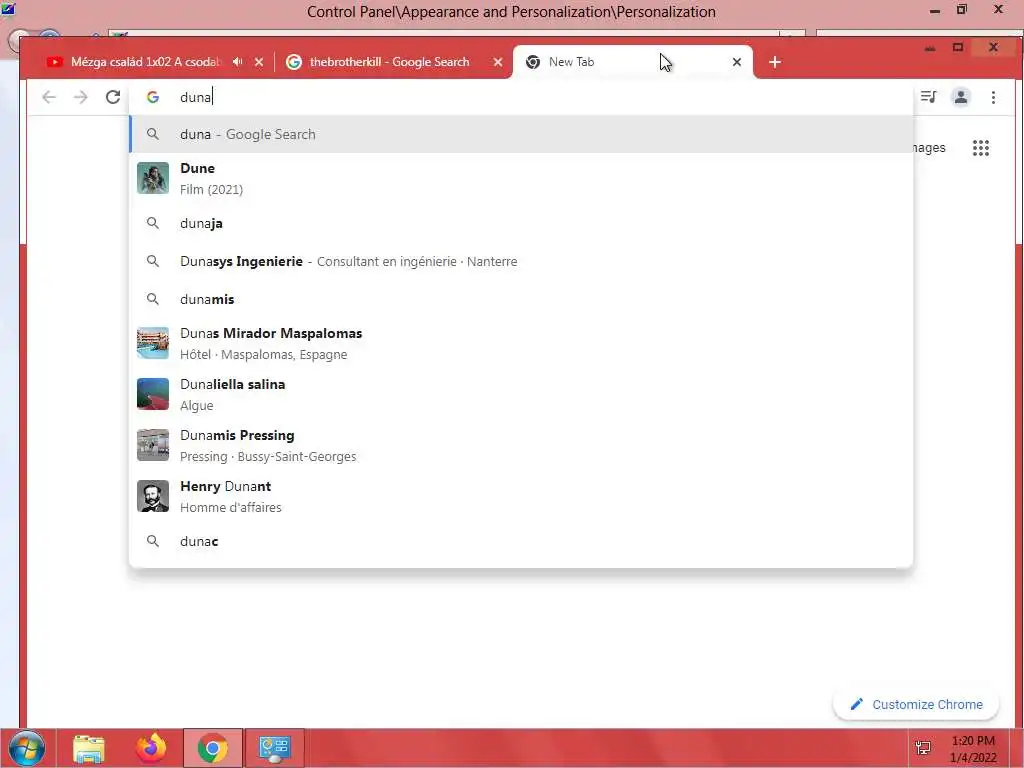Click the Control Panel Personalization window title

511,12
